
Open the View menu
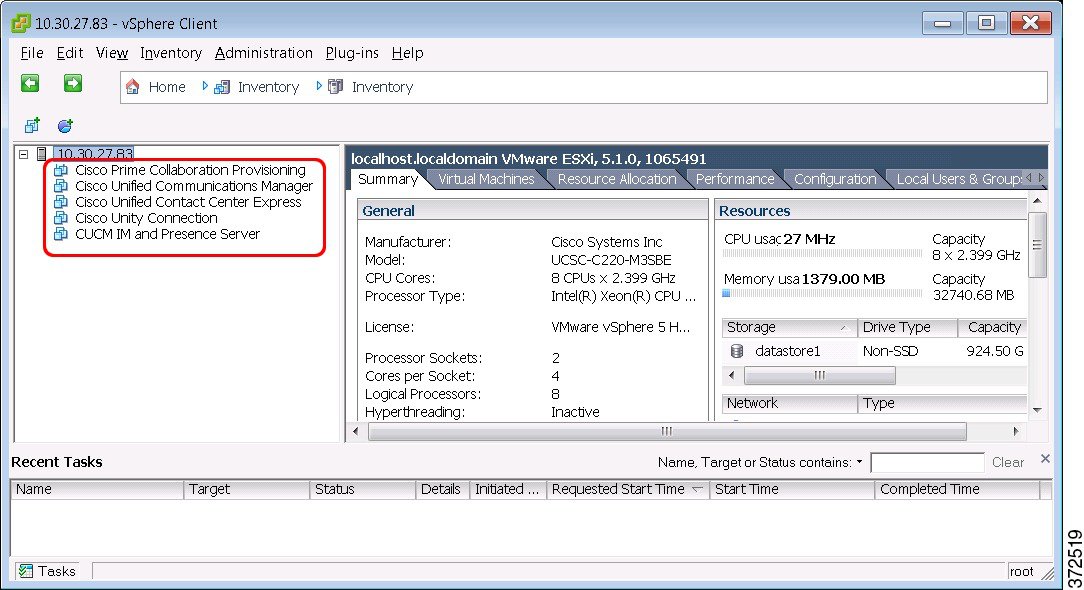tap(112, 53)
